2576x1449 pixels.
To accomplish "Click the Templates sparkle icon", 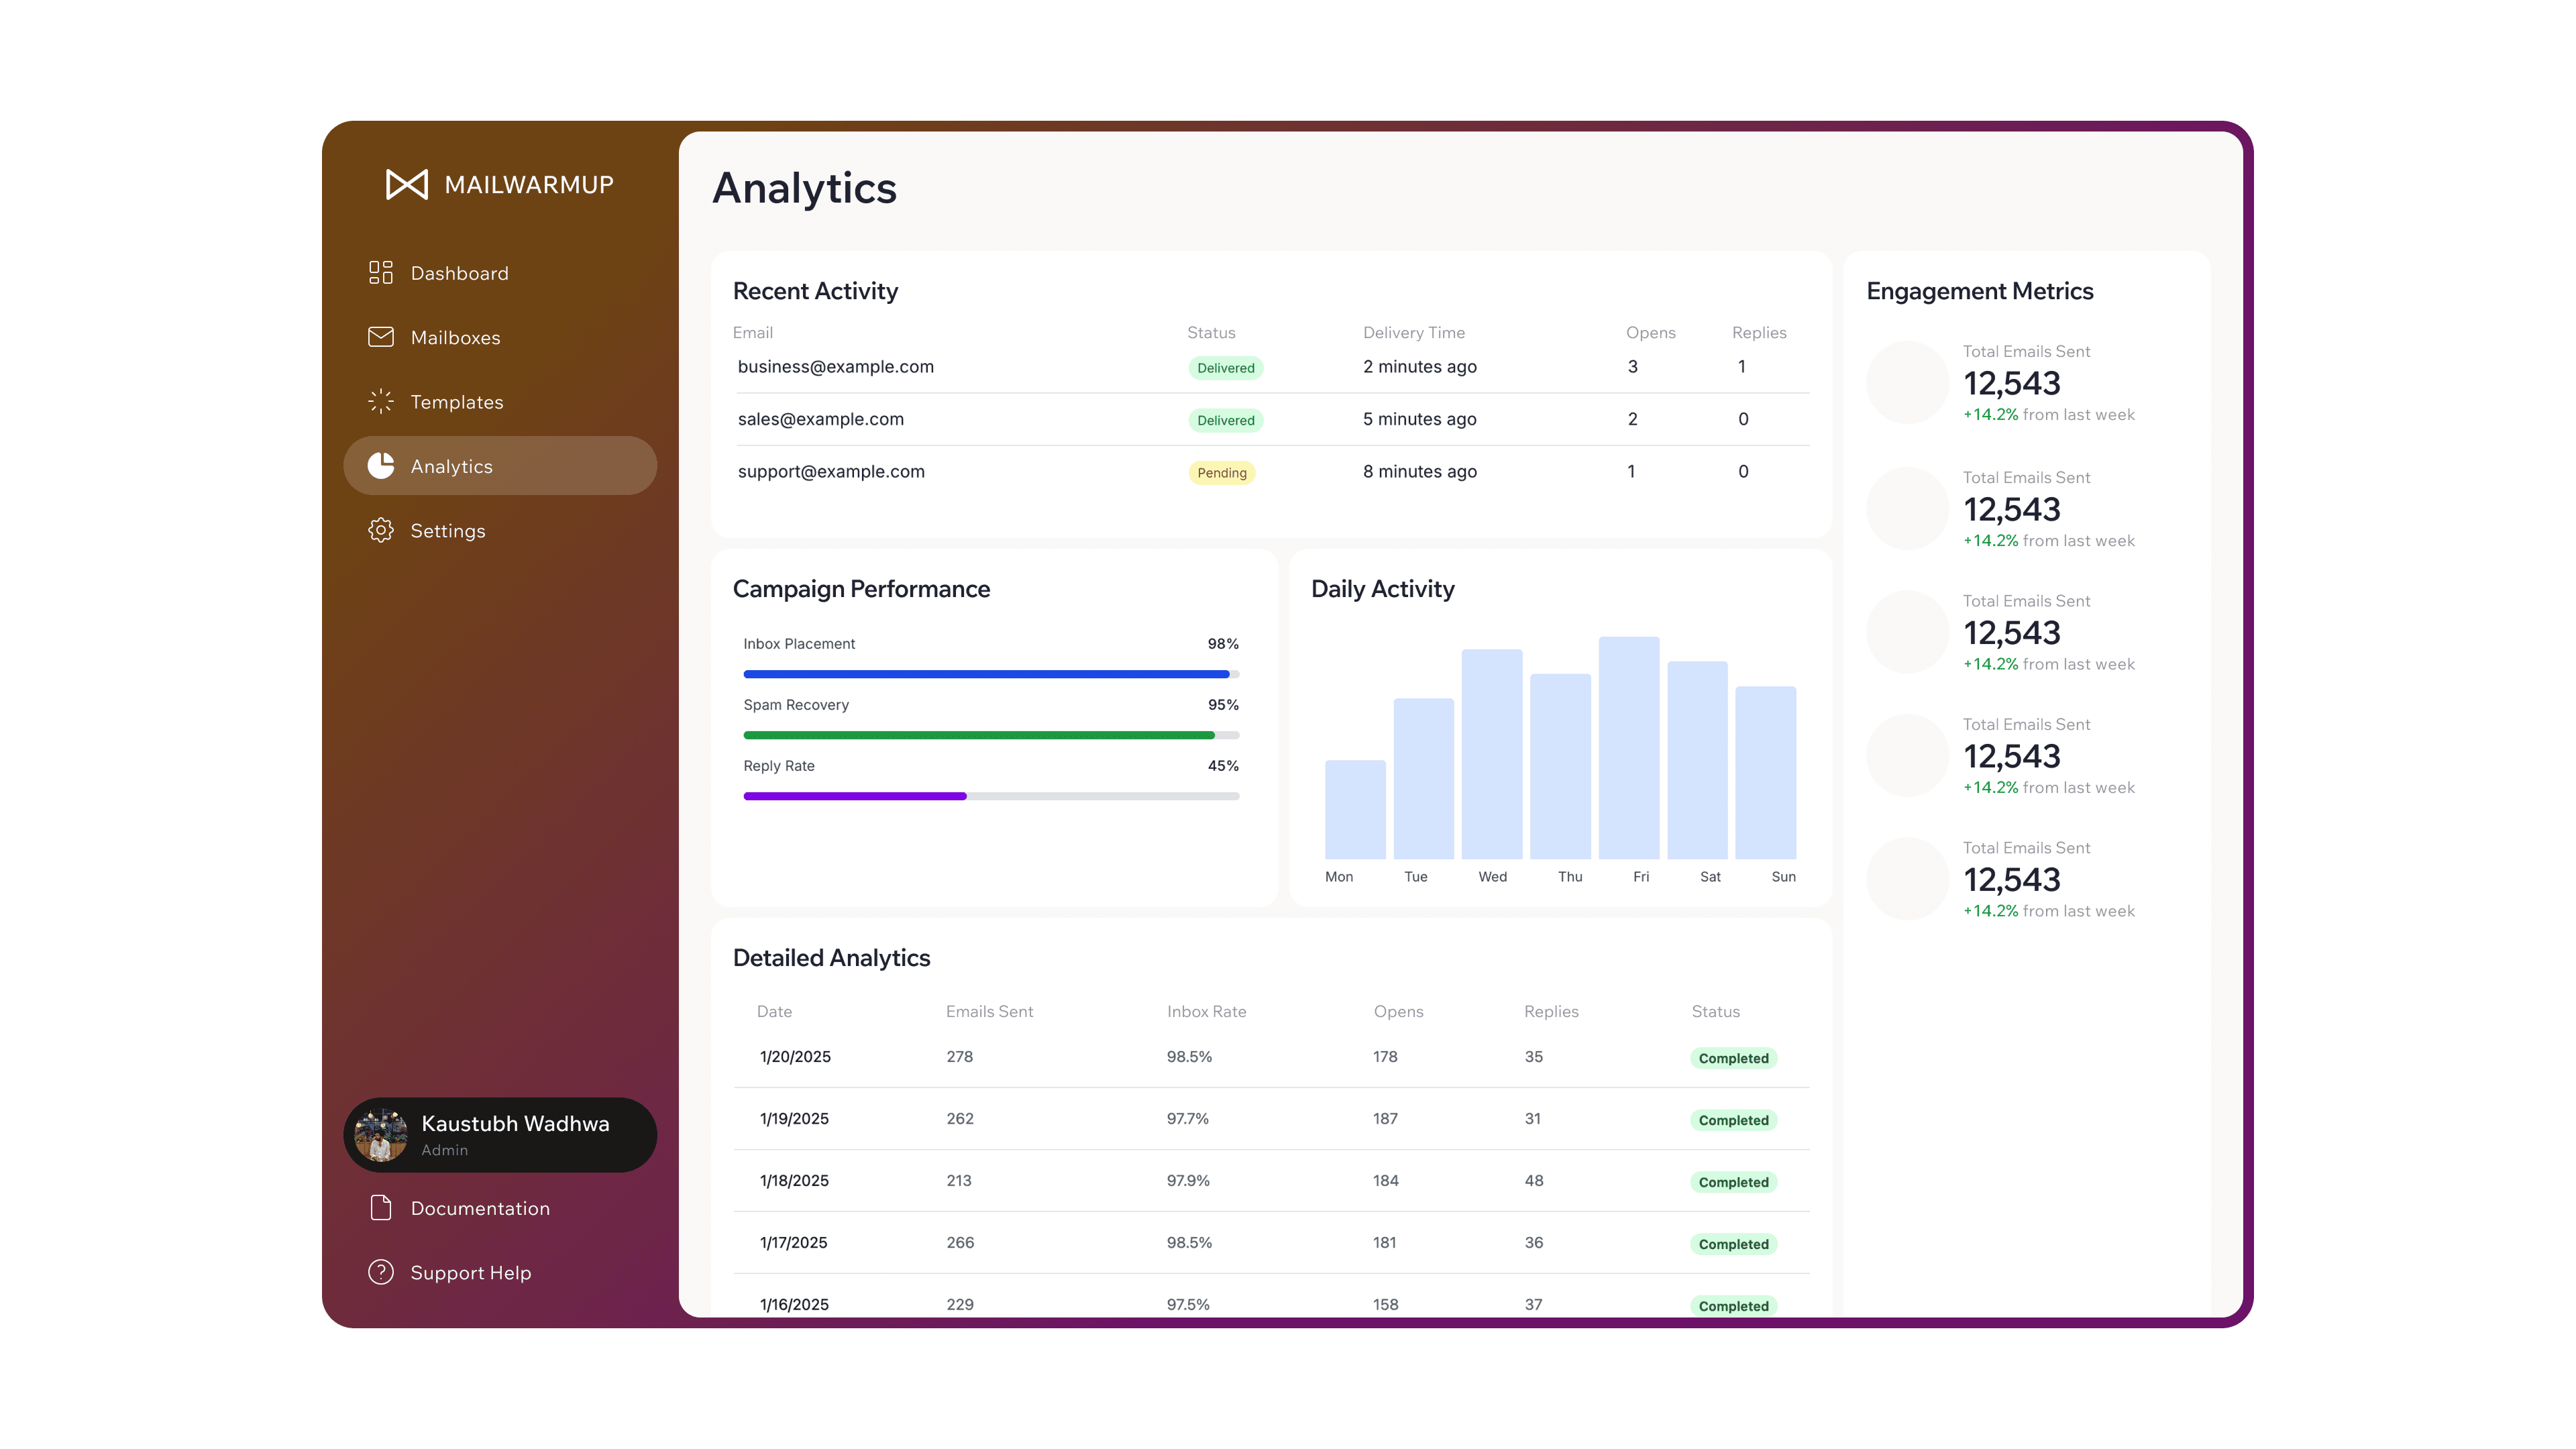I will [380, 402].
